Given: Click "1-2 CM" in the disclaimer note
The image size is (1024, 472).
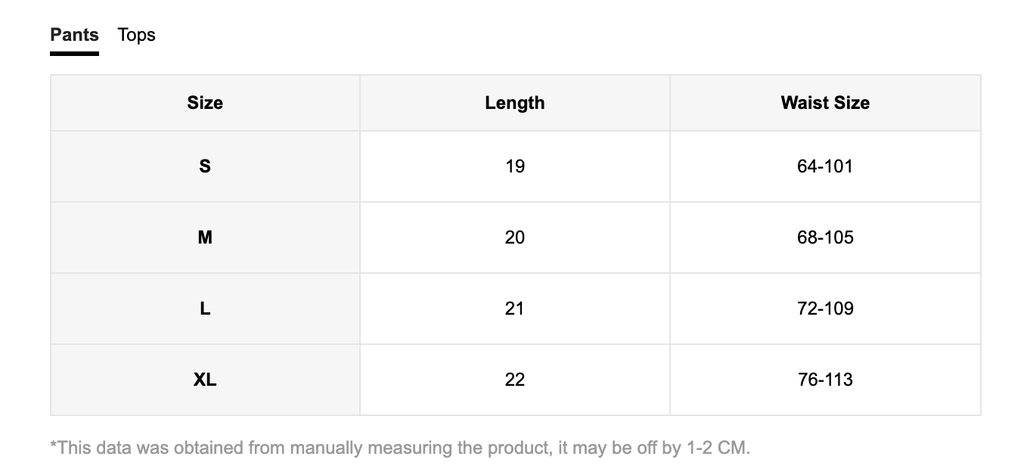Looking at the screenshot, I should 716,447.
